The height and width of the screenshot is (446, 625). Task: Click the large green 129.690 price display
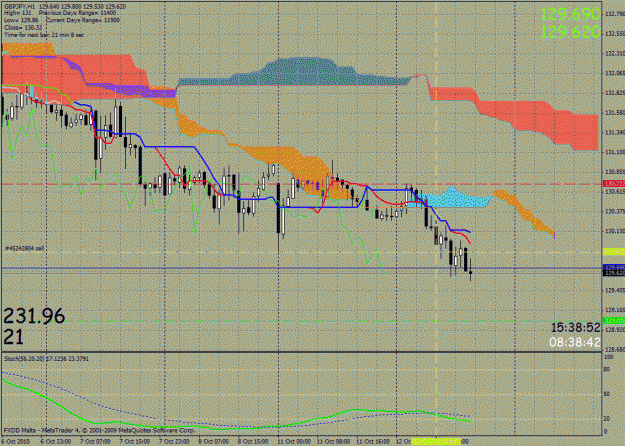(x=570, y=14)
